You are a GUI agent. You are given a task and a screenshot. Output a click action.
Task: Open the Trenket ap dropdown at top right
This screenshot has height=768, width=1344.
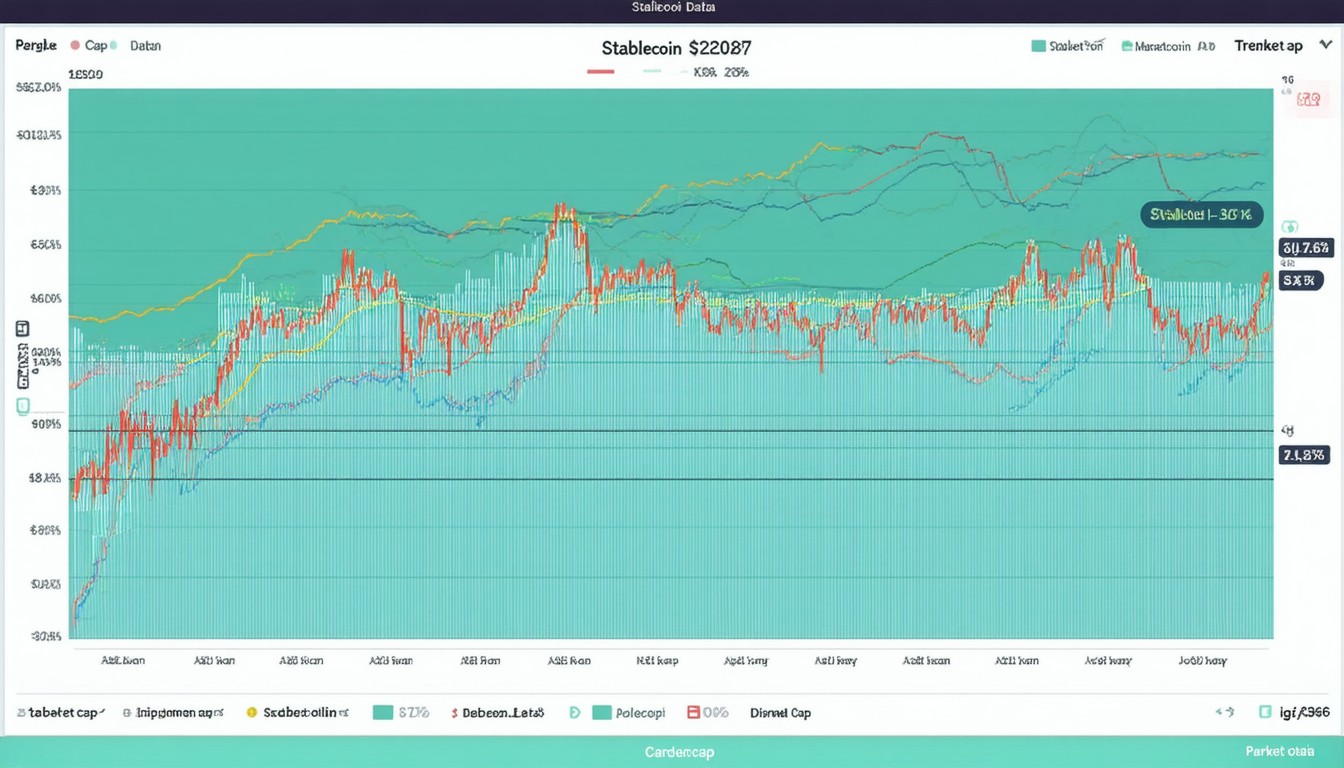[1268, 46]
